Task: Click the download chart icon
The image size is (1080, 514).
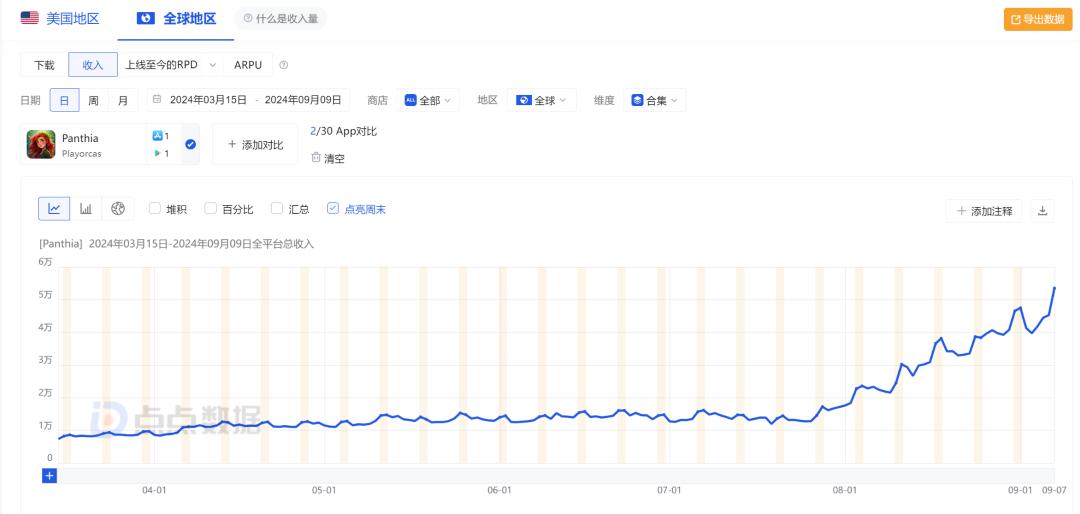Action: click(x=1042, y=211)
